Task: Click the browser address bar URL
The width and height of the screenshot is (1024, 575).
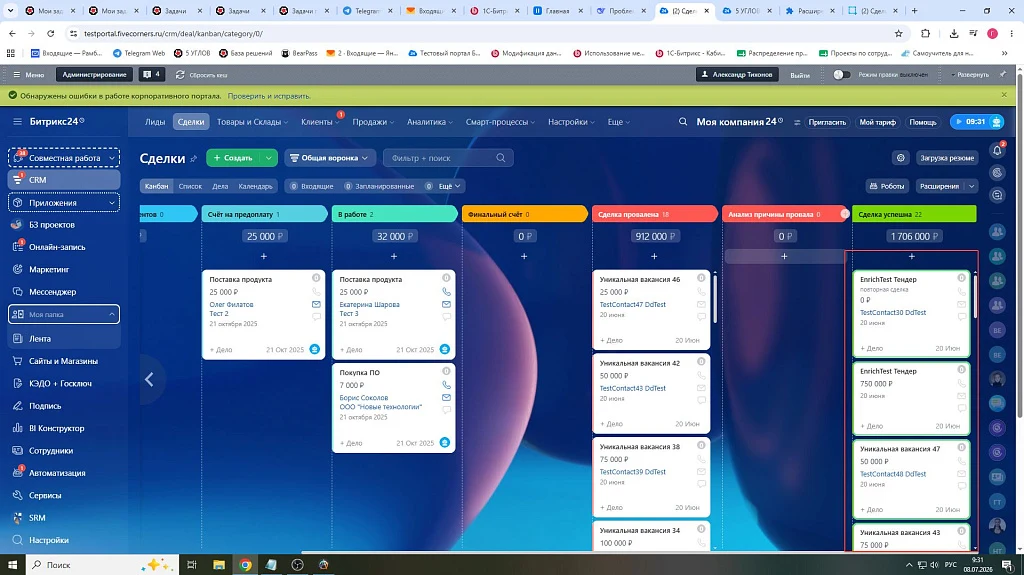Action: coord(174,33)
